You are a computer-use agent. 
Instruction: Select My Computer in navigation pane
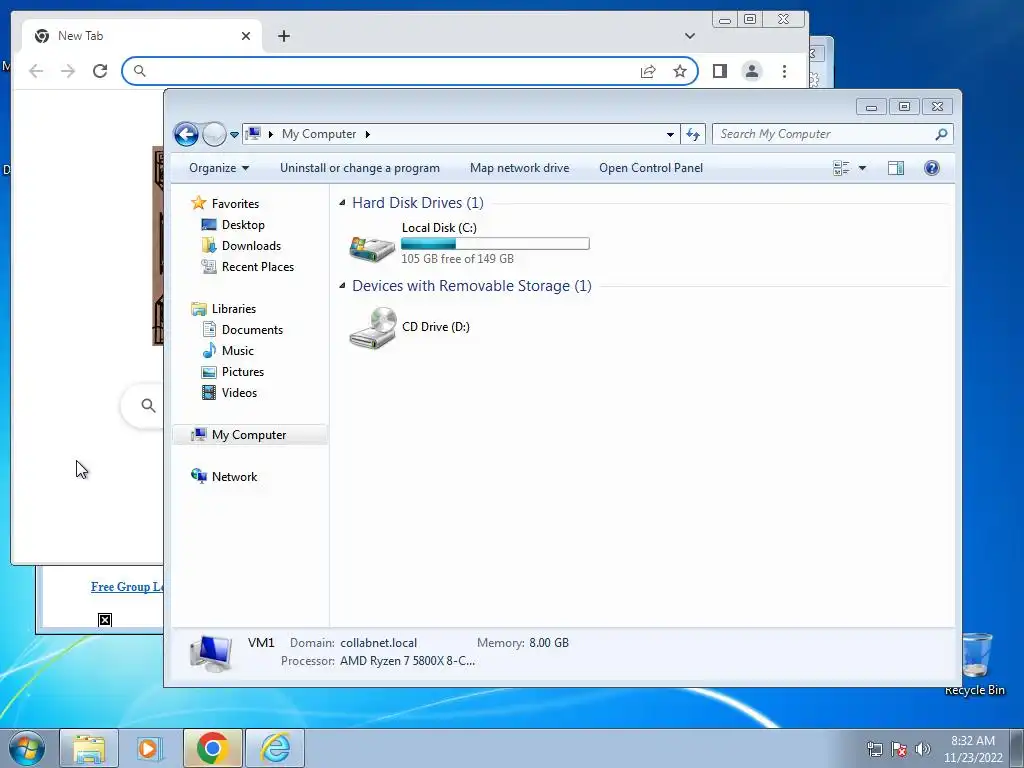(x=250, y=435)
